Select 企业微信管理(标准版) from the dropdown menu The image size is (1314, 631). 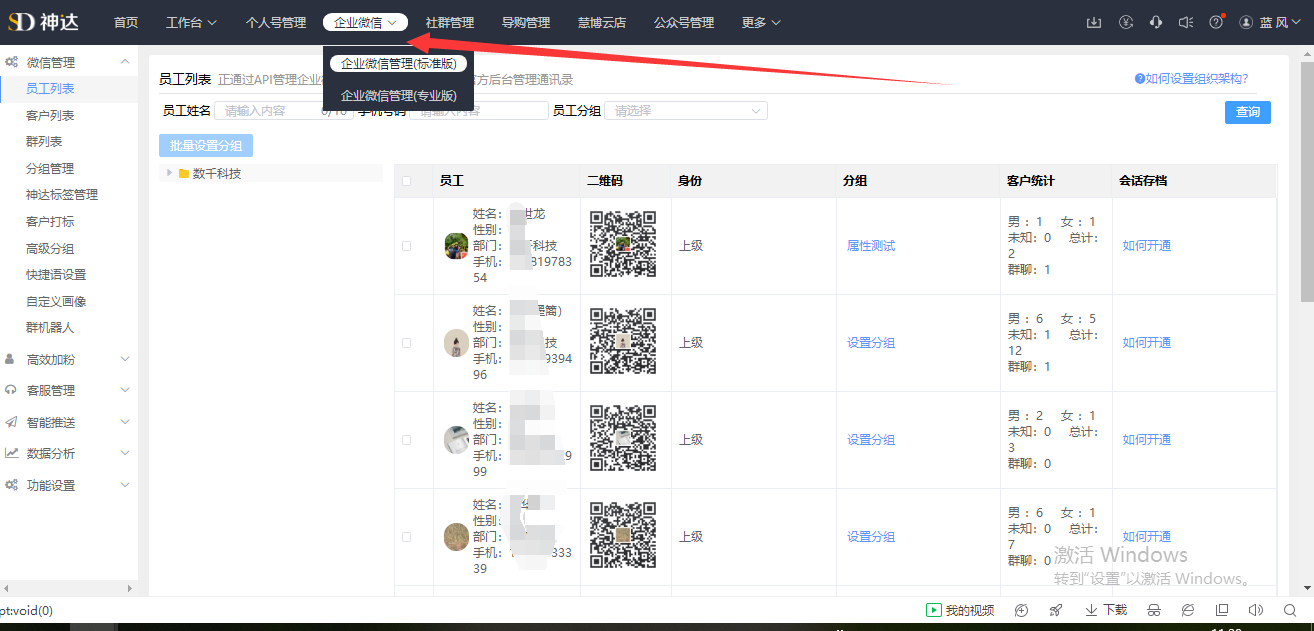click(x=399, y=64)
